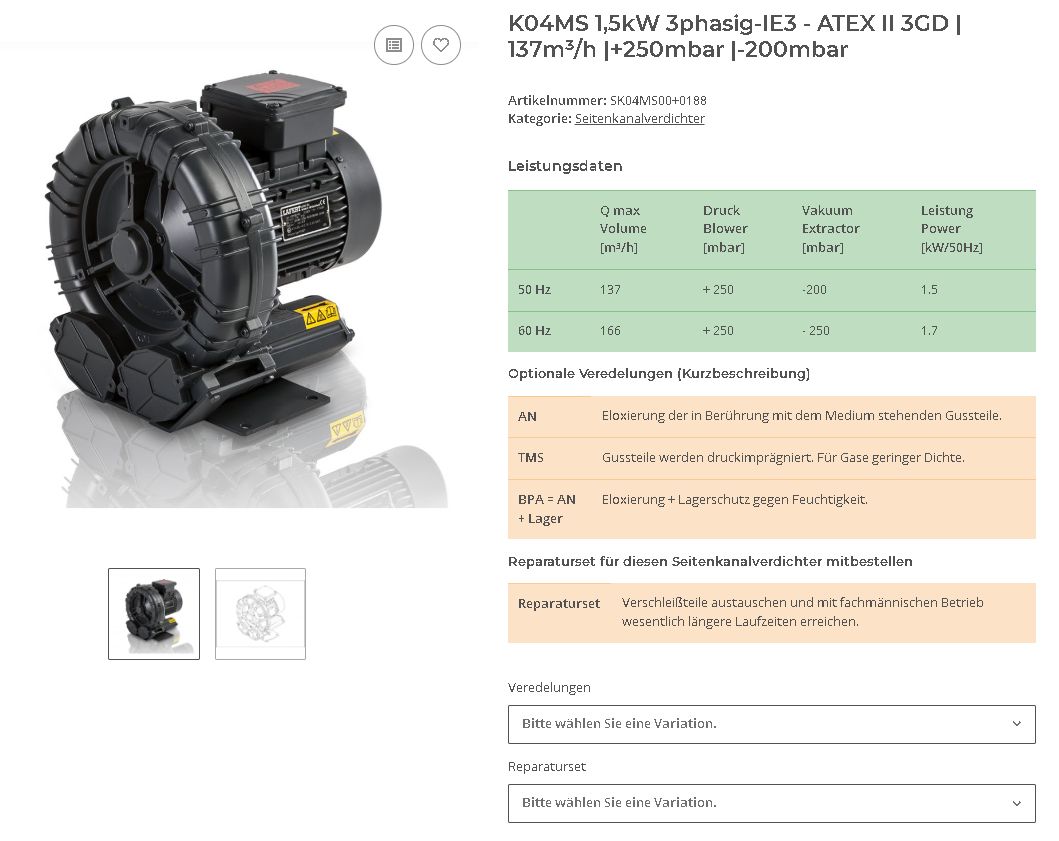Image resolution: width=1059 pixels, height=841 pixels.
Task: Click the Leistungsdaten section heading
Action: 565,166
